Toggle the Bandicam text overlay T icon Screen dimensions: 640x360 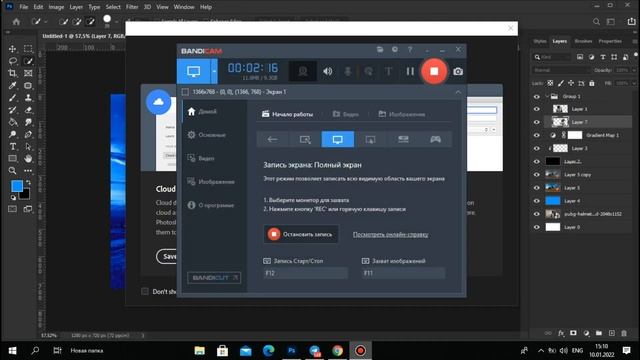[389, 71]
